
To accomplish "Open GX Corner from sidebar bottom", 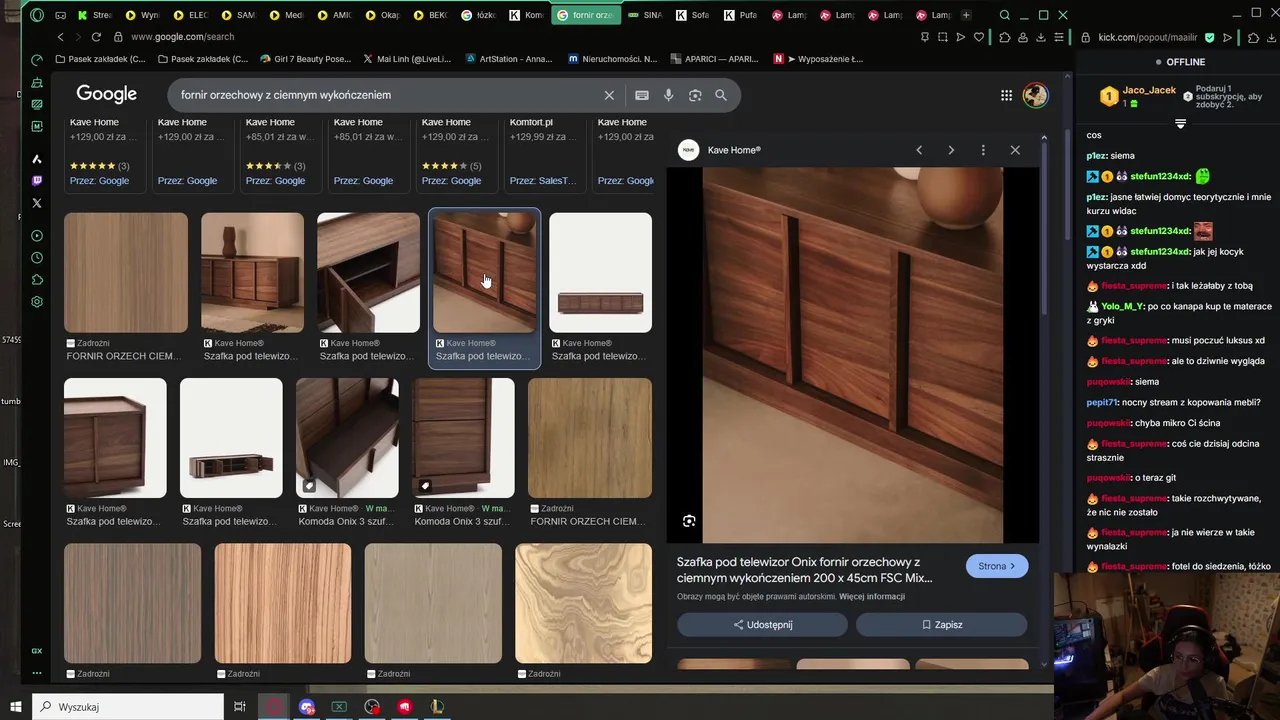I will pyautogui.click(x=37, y=650).
